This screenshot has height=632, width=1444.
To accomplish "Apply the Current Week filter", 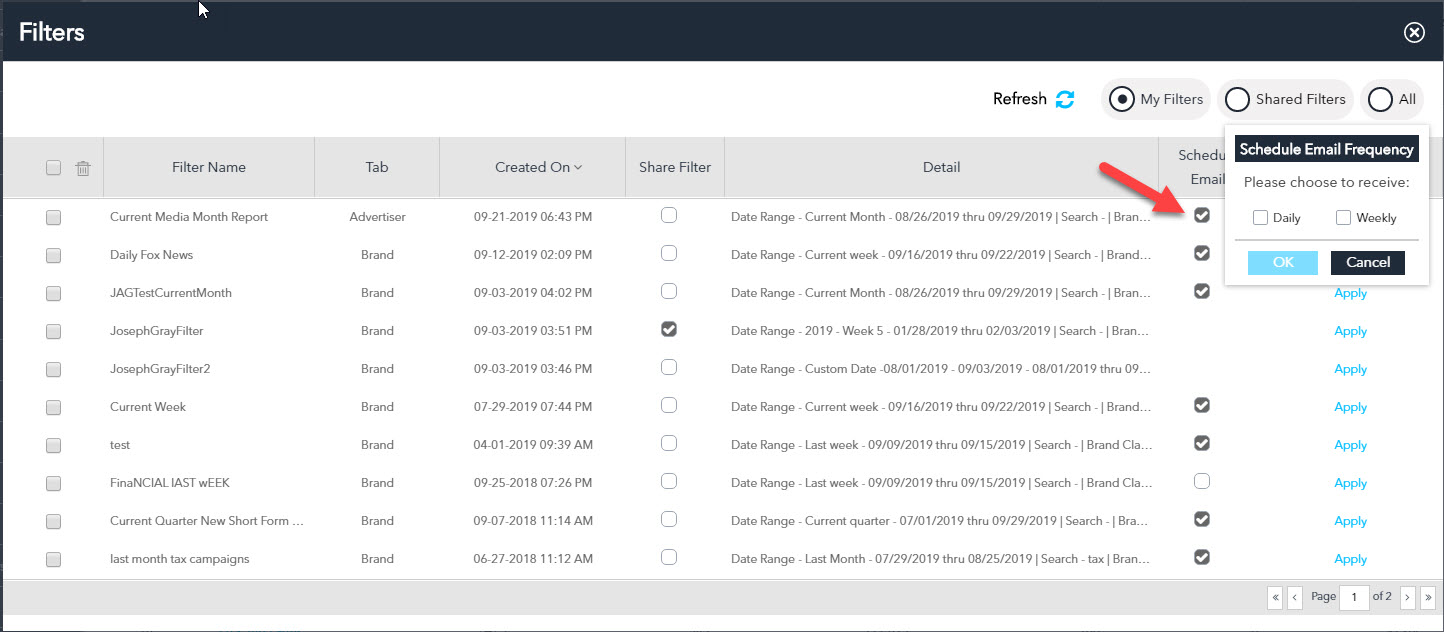I will pyautogui.click(x=1350, y=407).
